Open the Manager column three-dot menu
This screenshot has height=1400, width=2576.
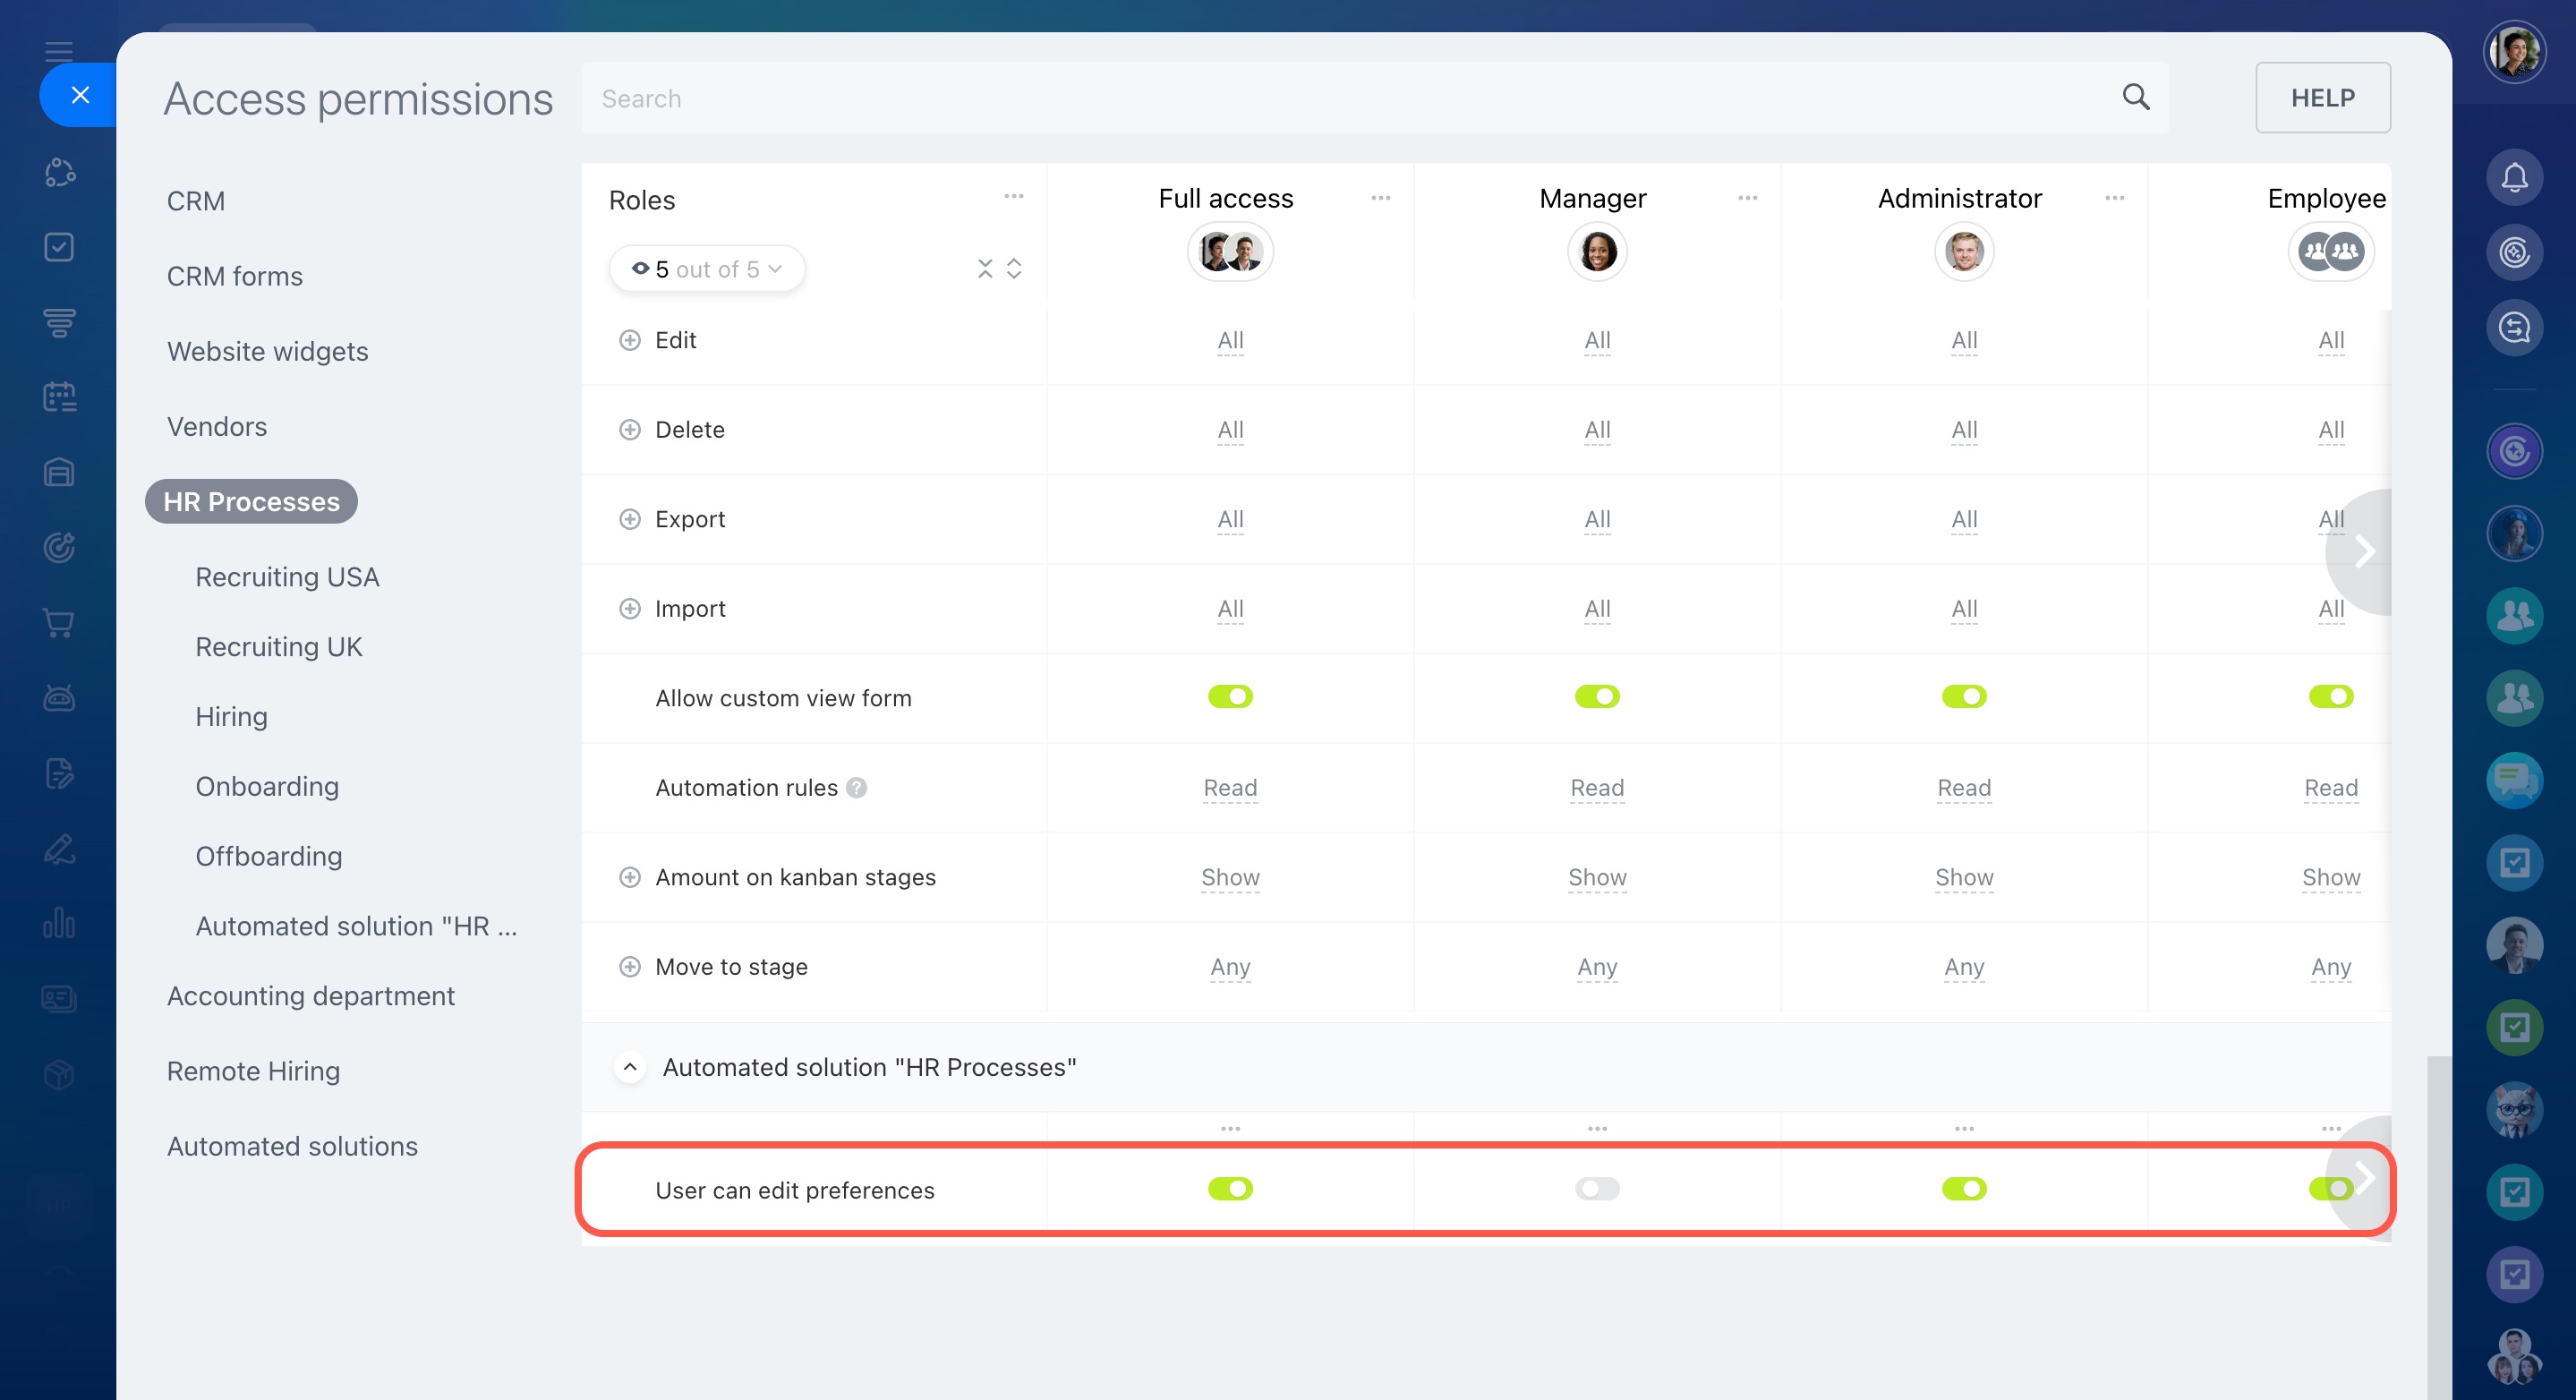(x=1747, y=198)
